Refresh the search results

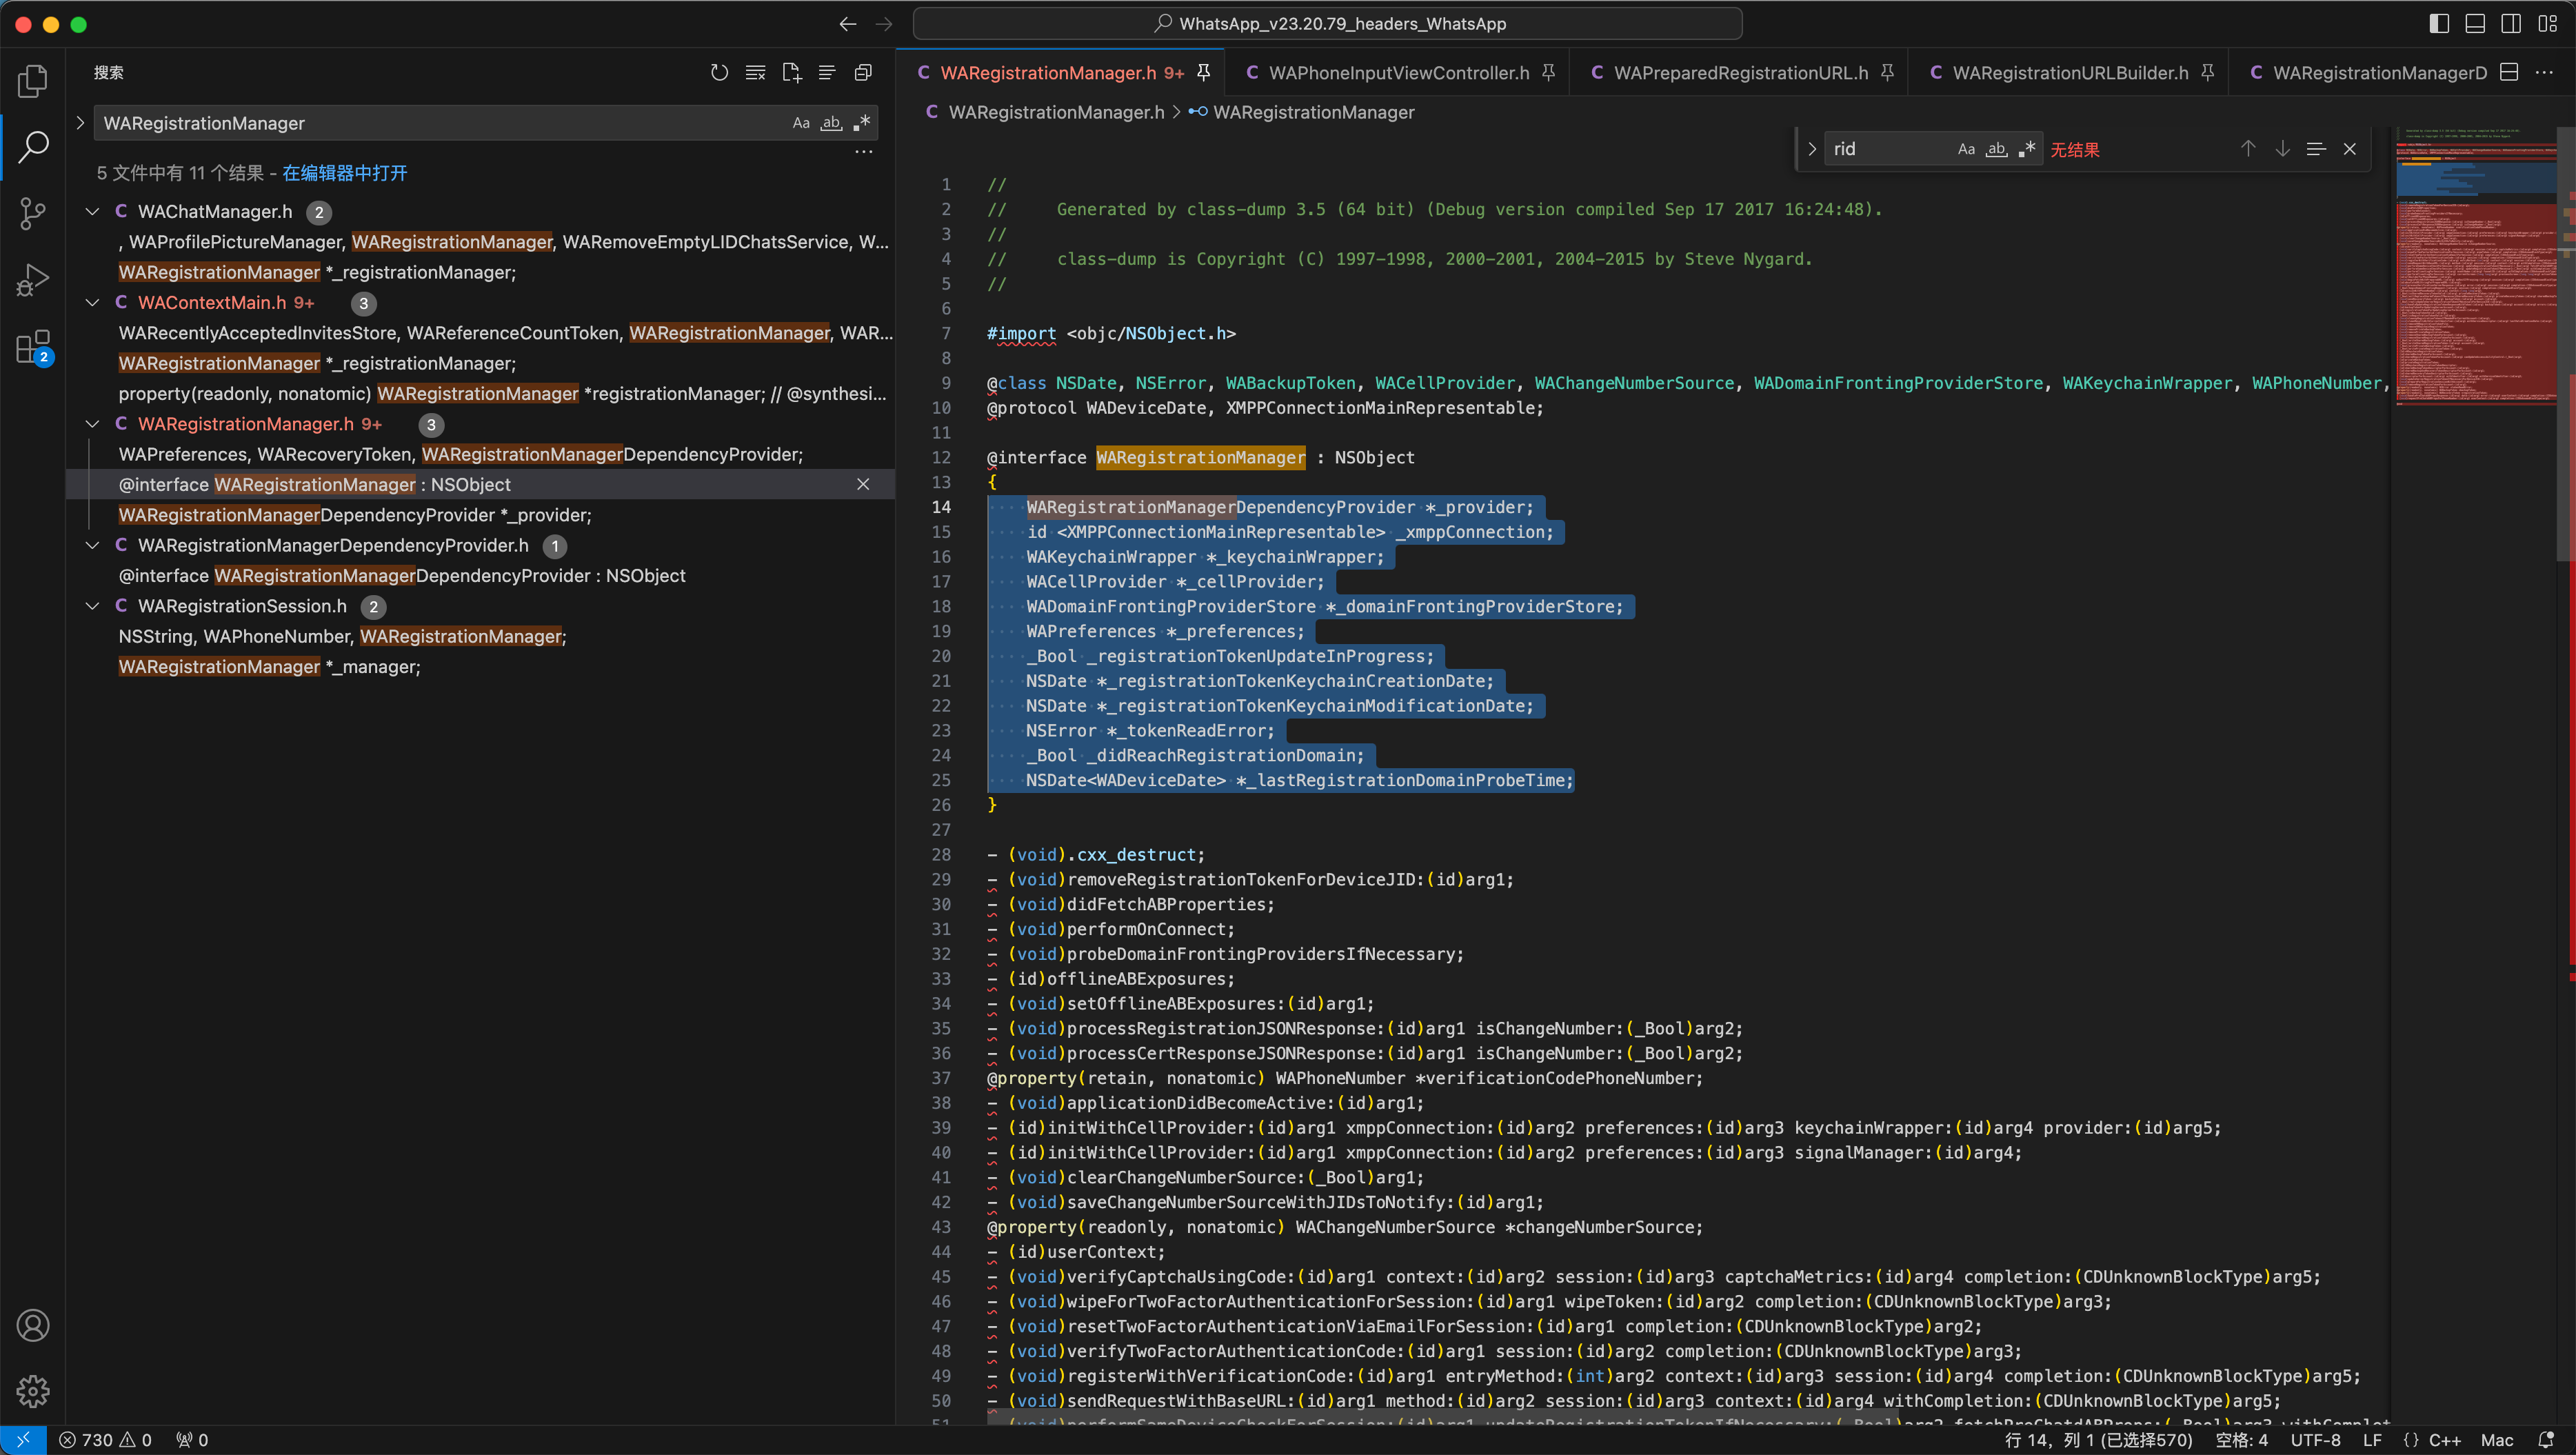[719, 72]
